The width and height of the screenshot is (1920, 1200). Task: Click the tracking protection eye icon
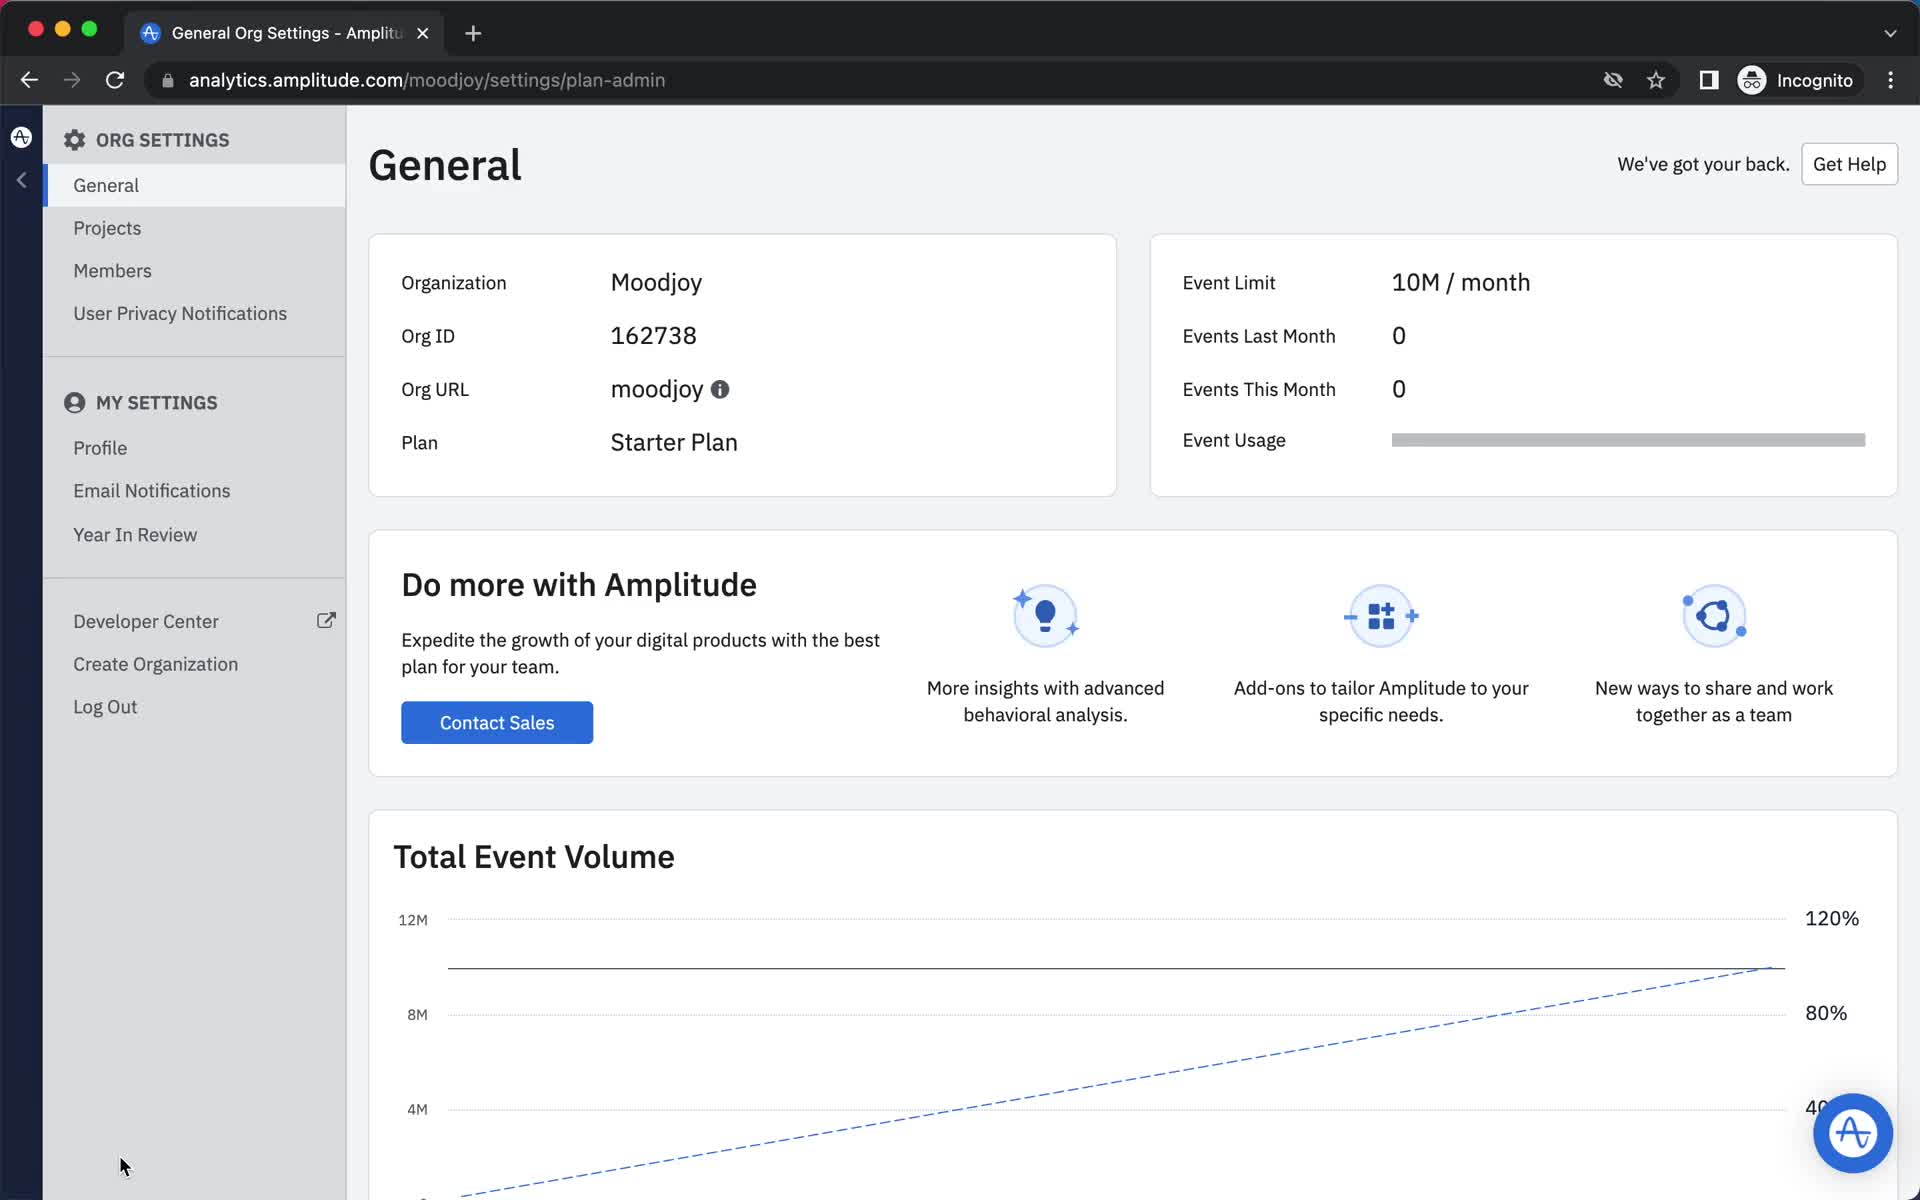(x=1613, y=80)
